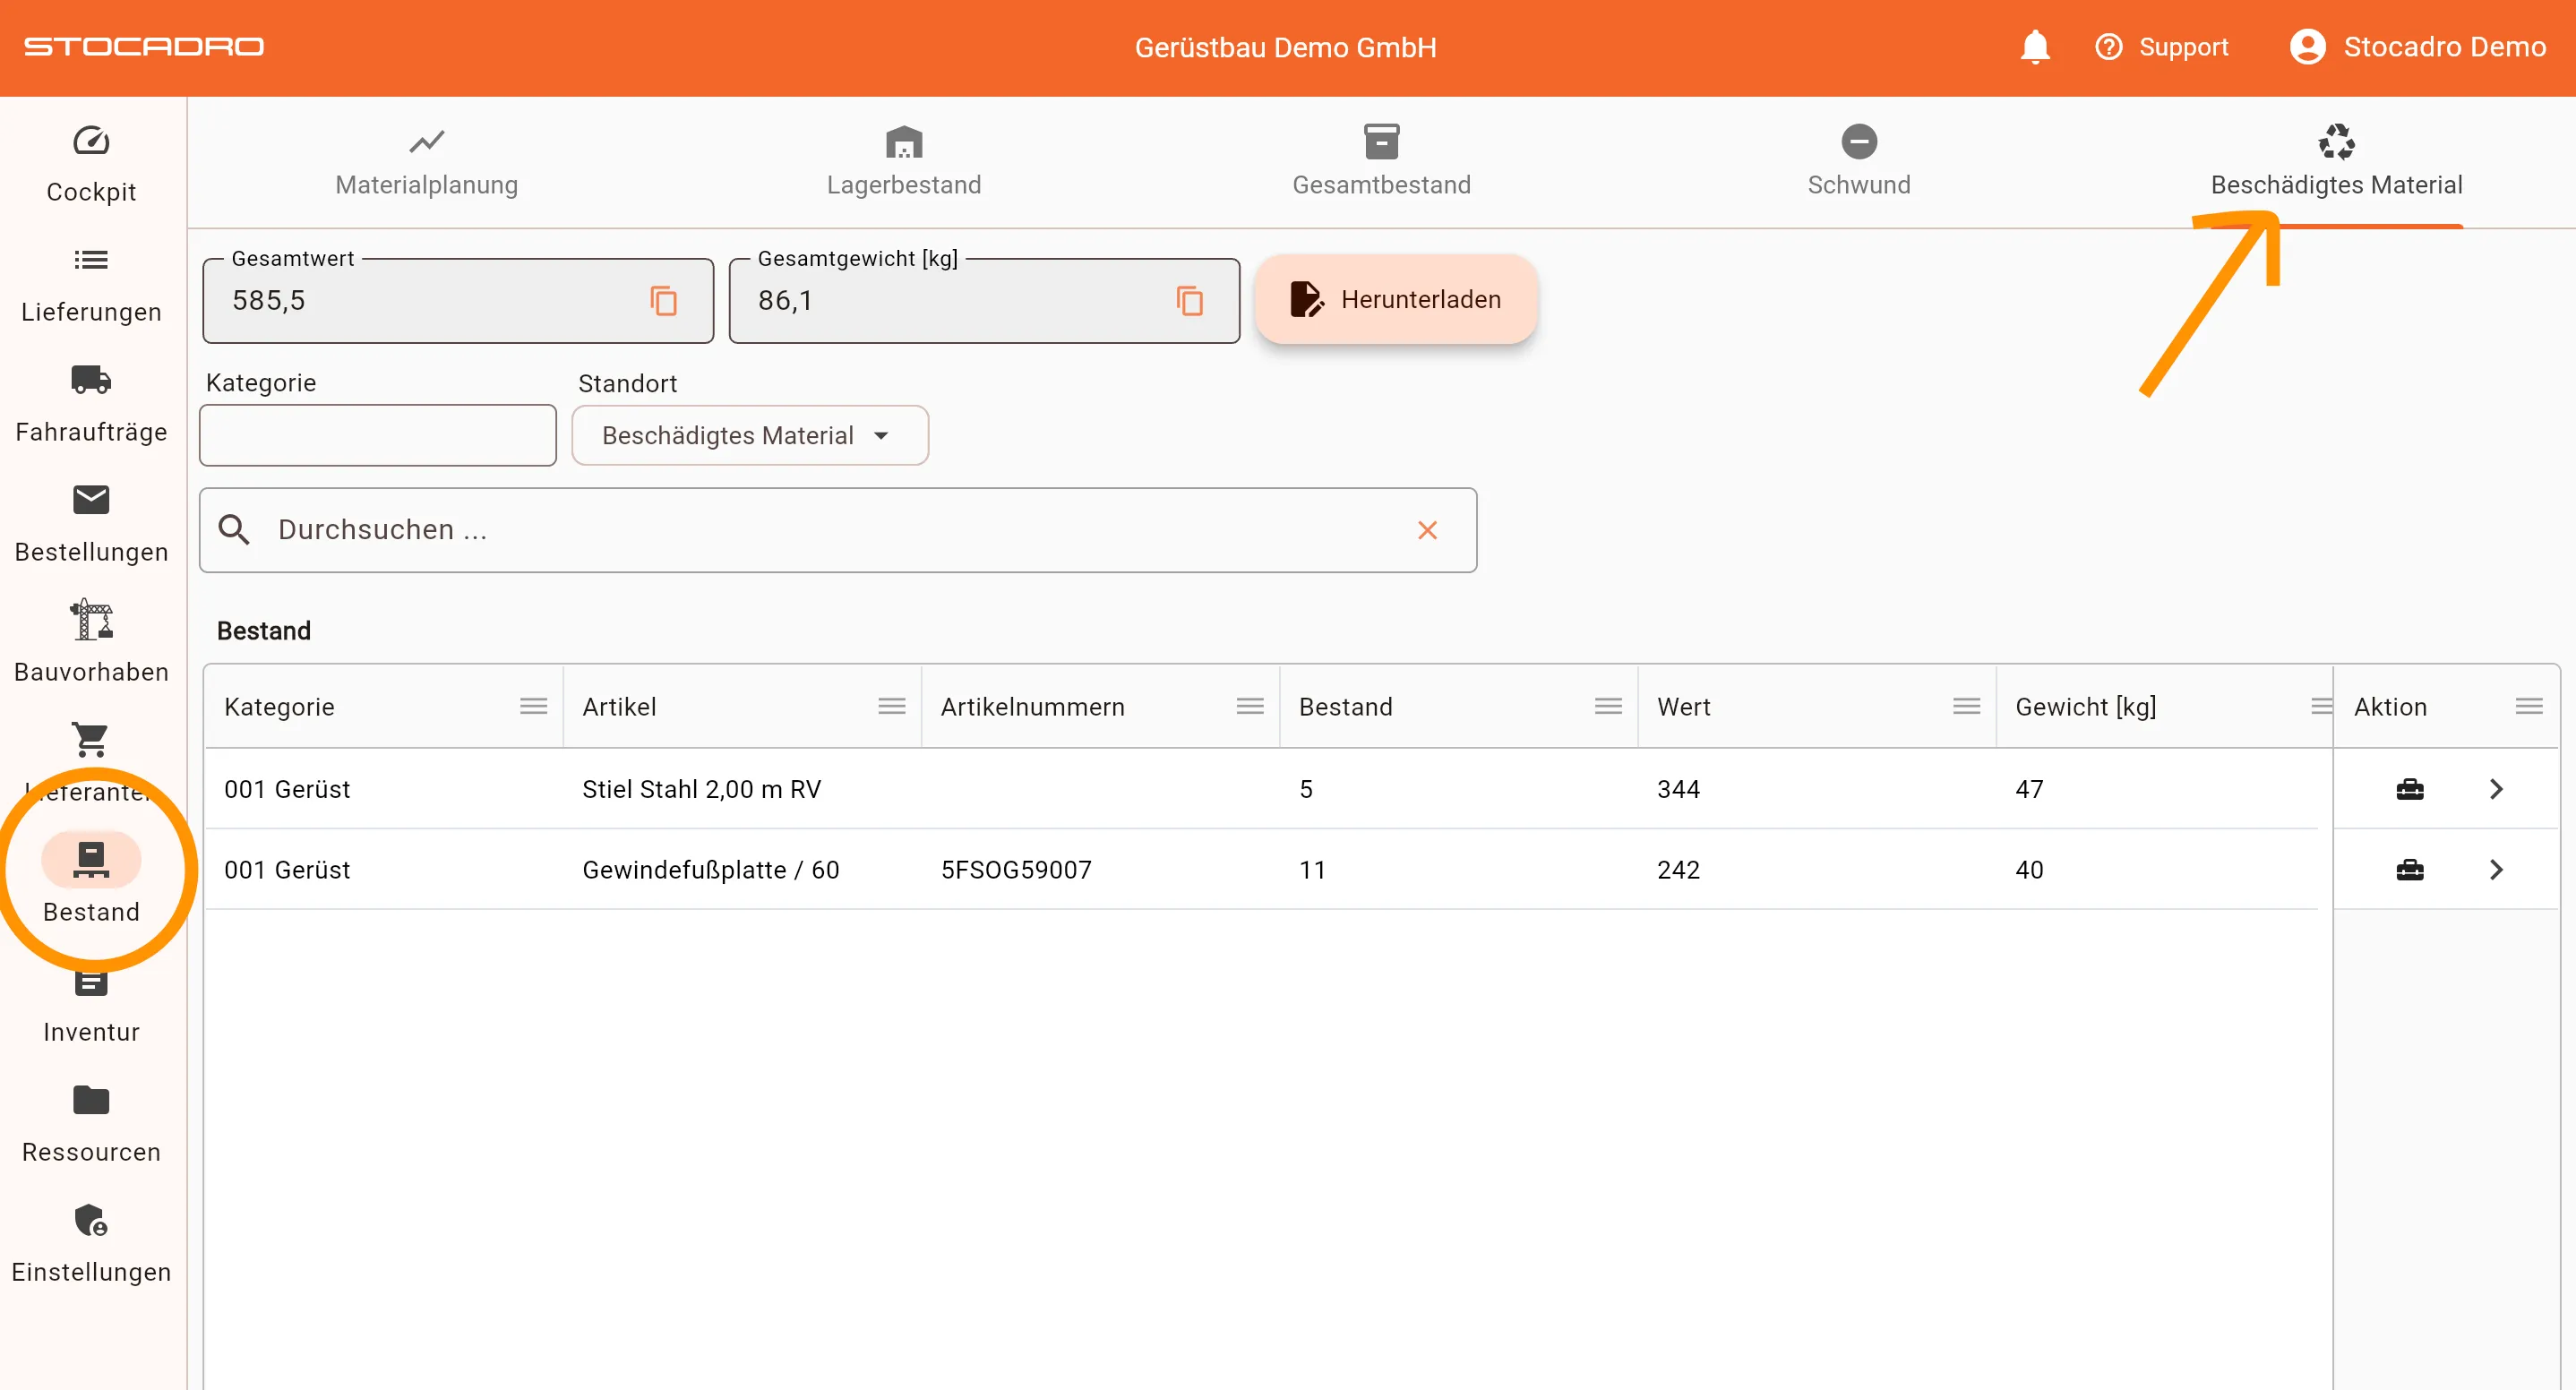Open the notifications bell
Viewport: 2576px width, 1390px height.
point(2034,46)
